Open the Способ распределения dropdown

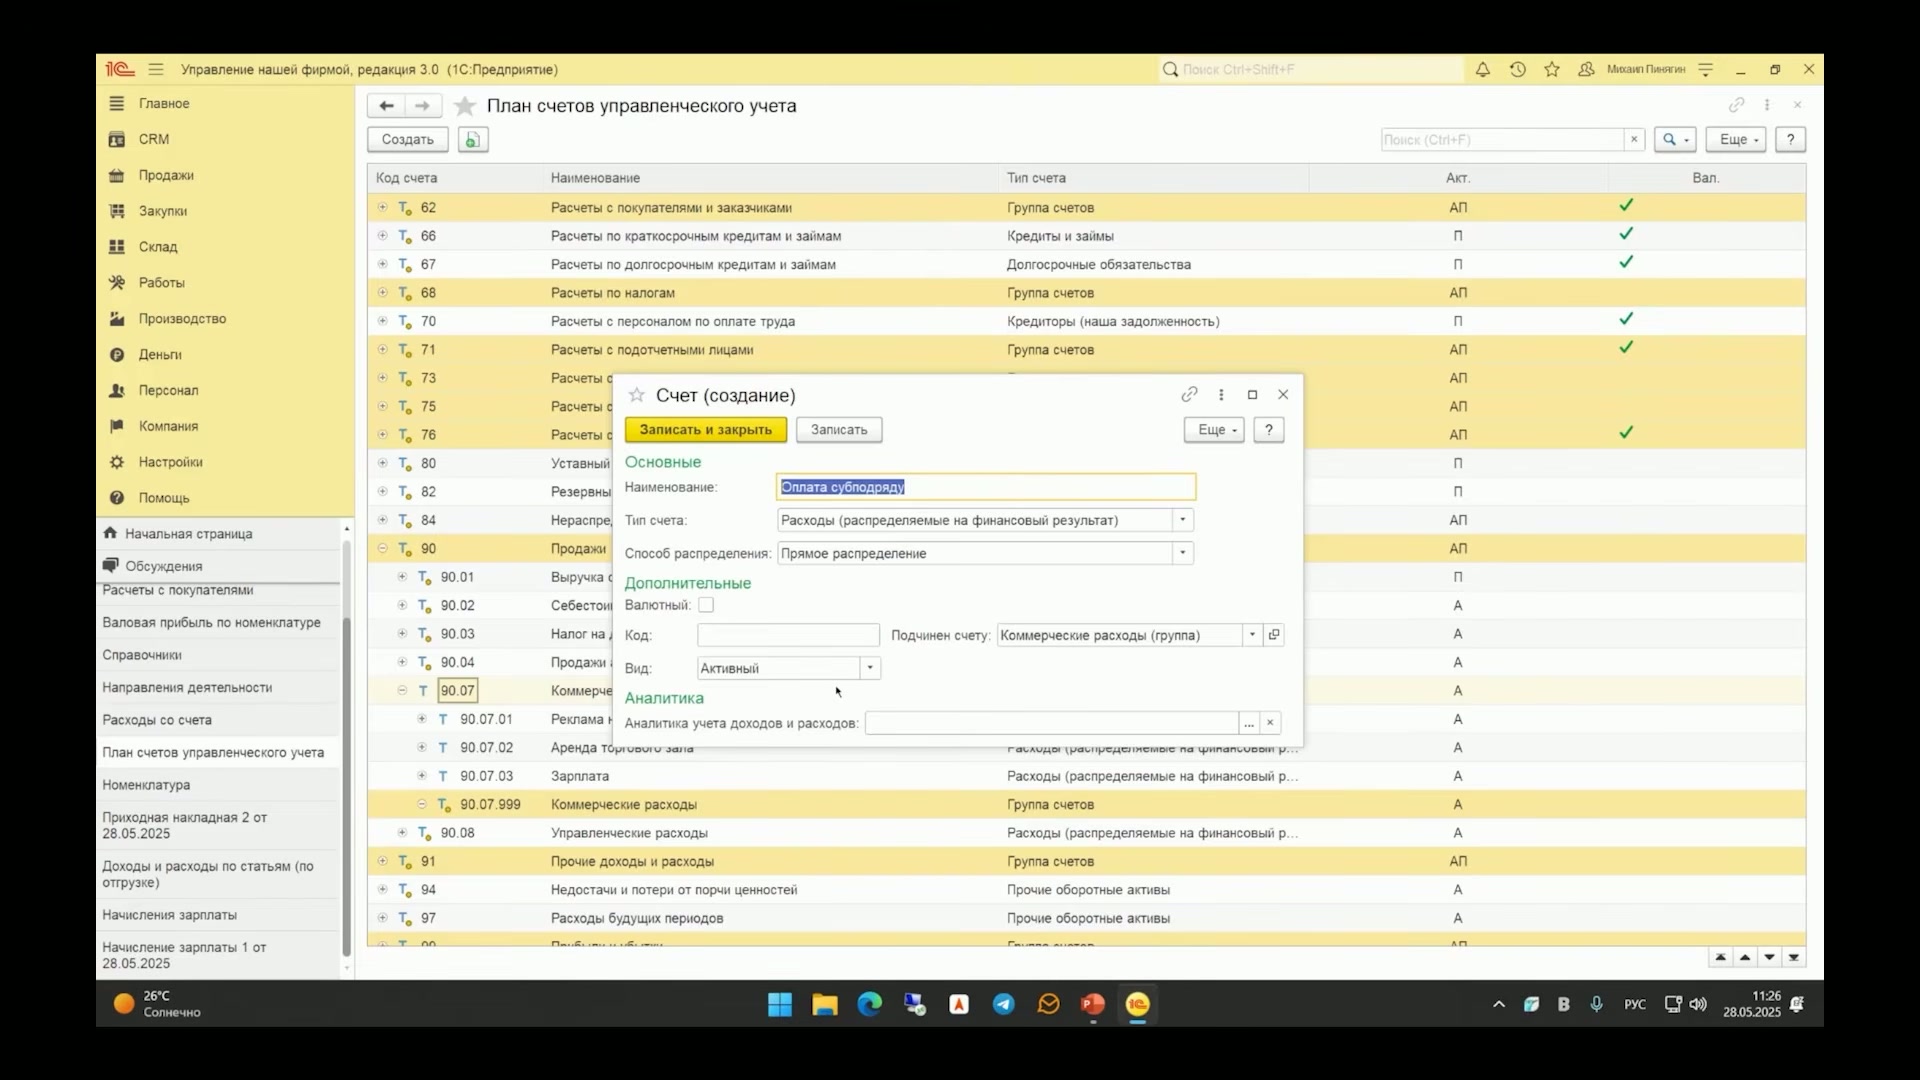[x=1183, y=553]
